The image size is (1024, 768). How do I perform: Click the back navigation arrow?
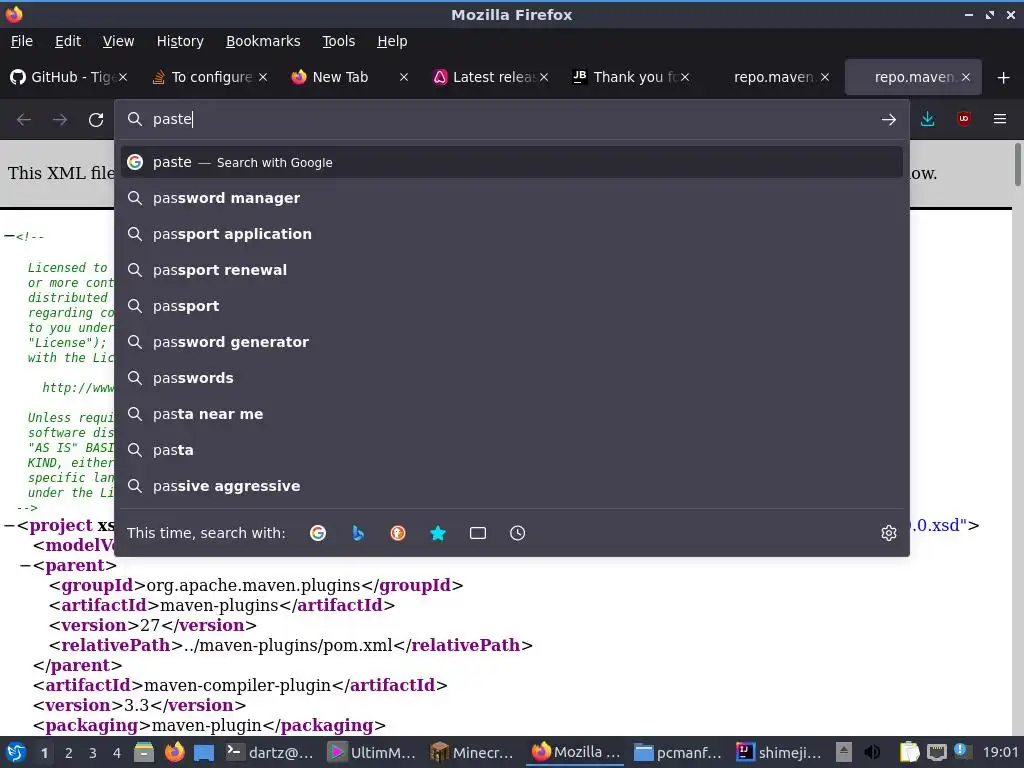[x=24, y=120]
